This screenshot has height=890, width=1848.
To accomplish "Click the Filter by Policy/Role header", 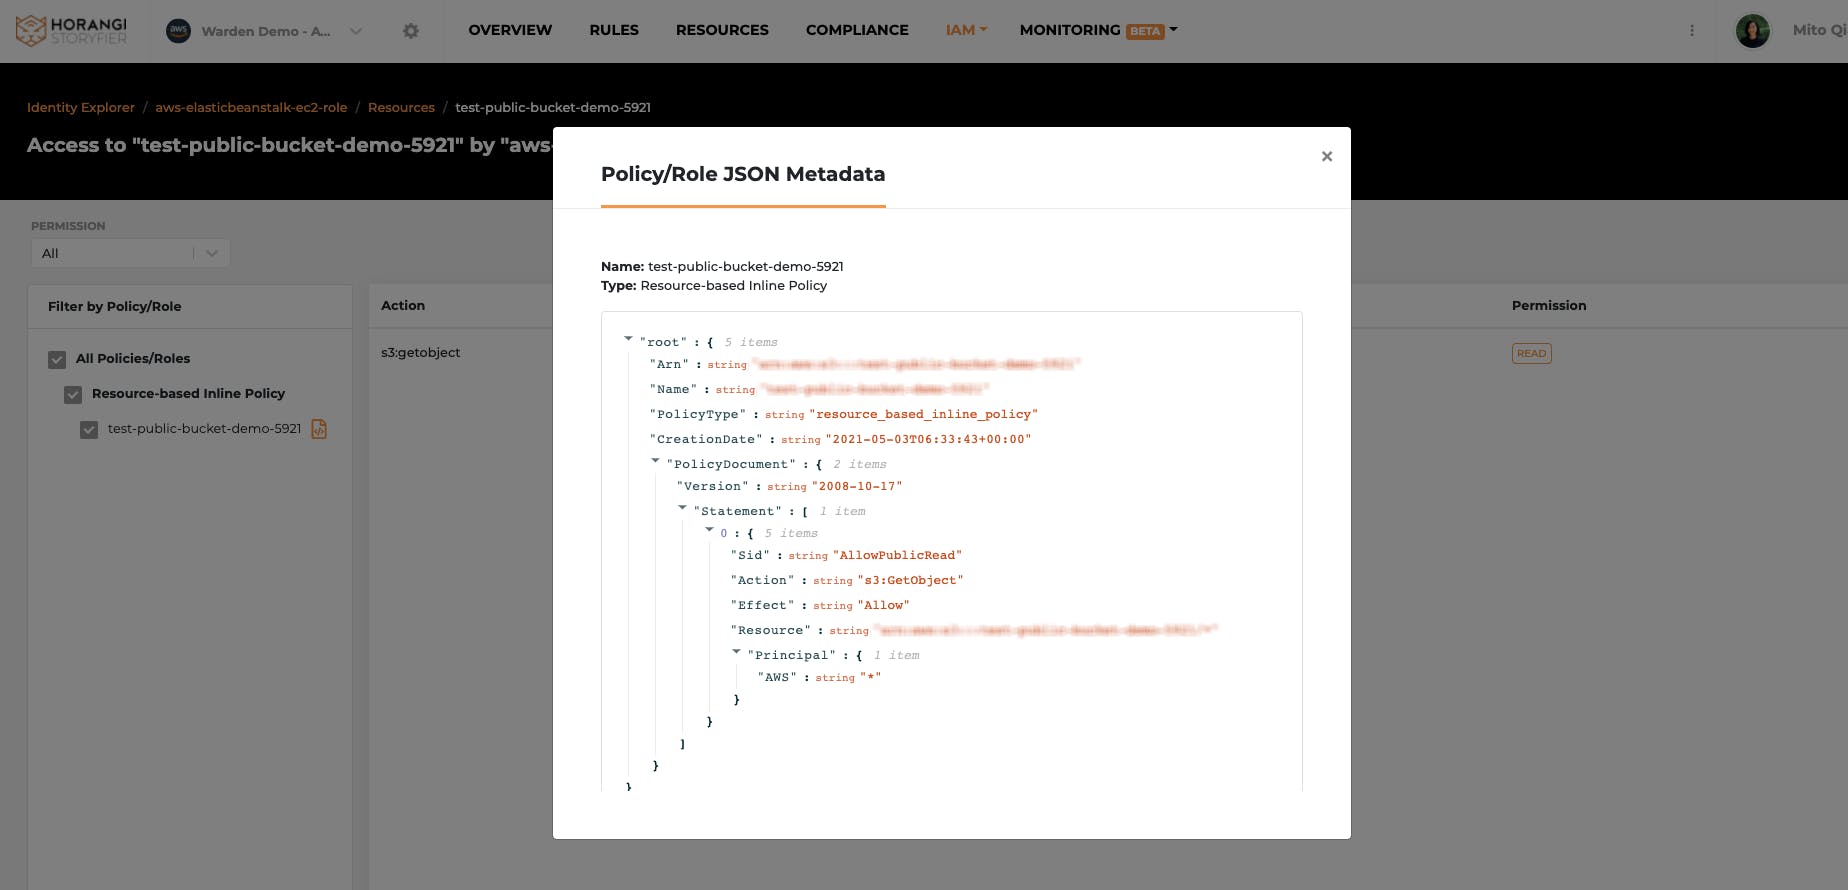I will (x=114, y=307).
